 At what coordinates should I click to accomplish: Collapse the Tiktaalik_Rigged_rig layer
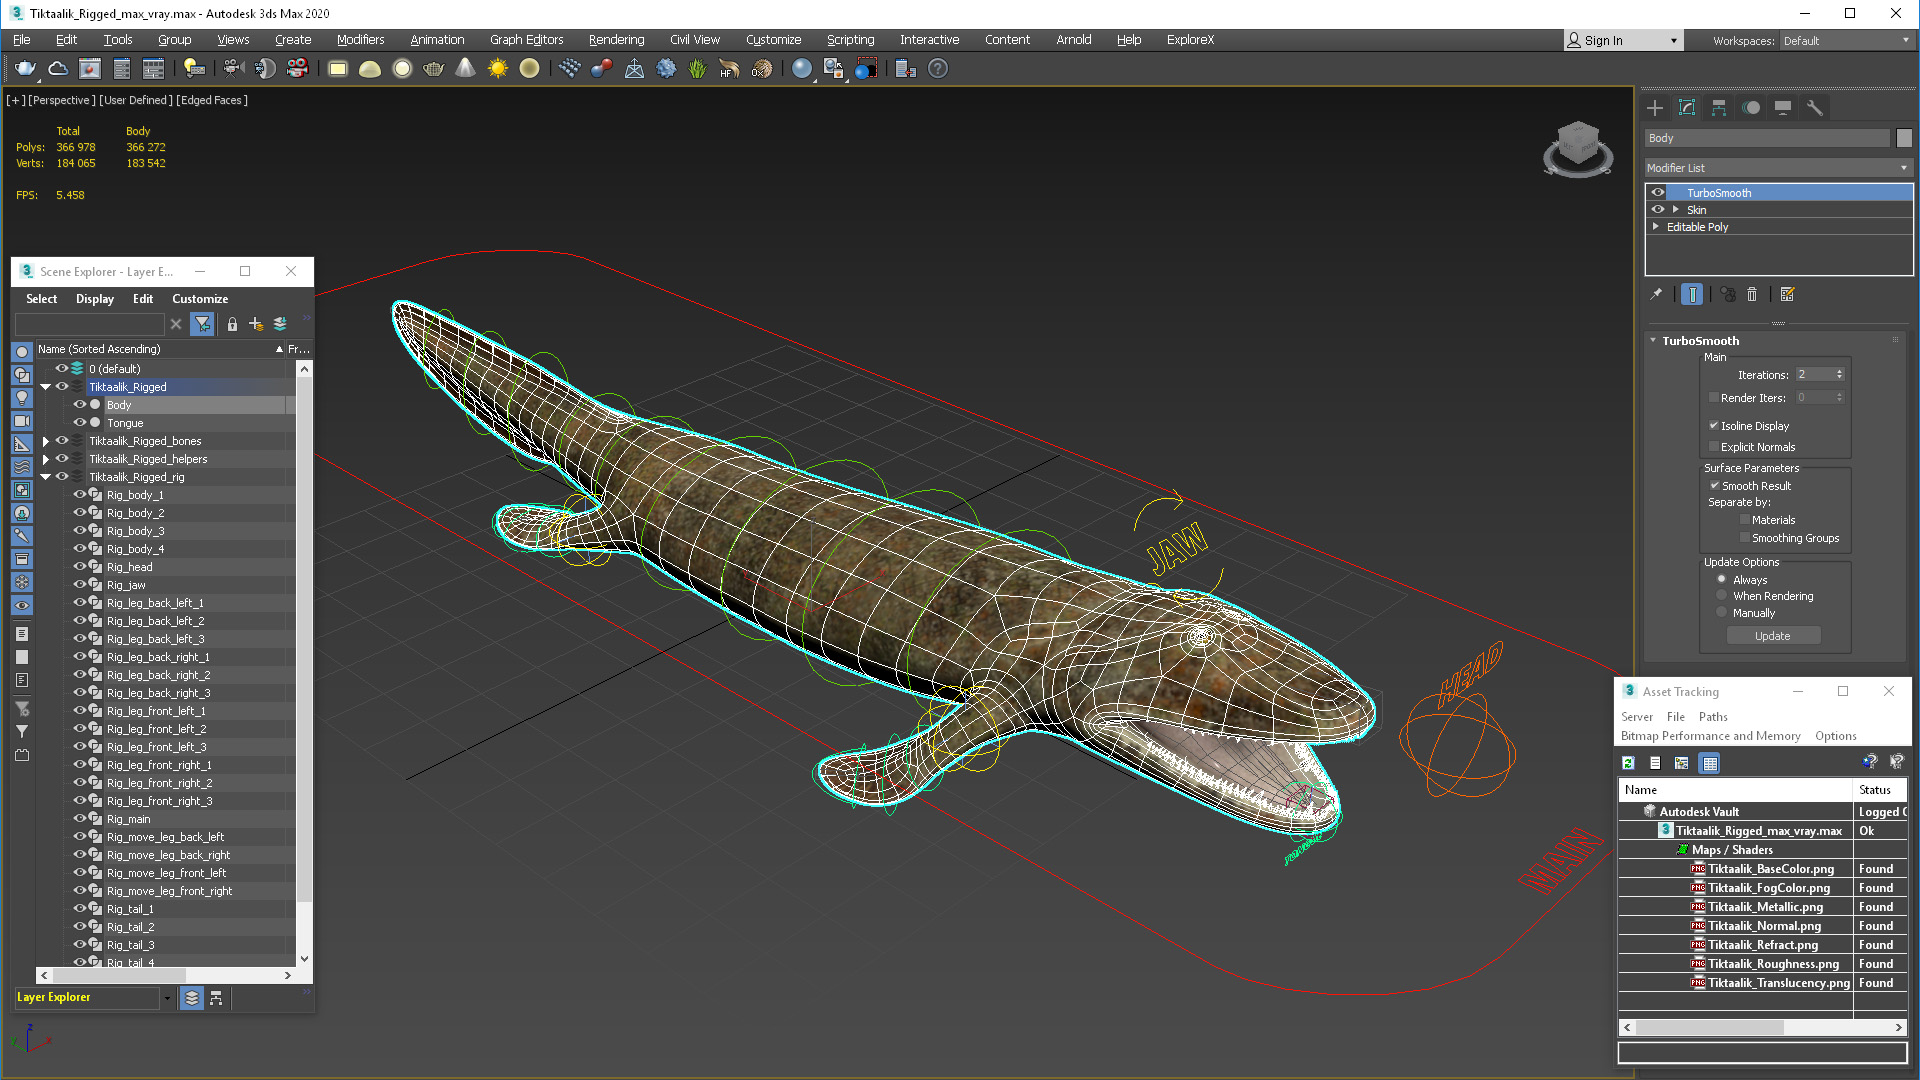45,477
